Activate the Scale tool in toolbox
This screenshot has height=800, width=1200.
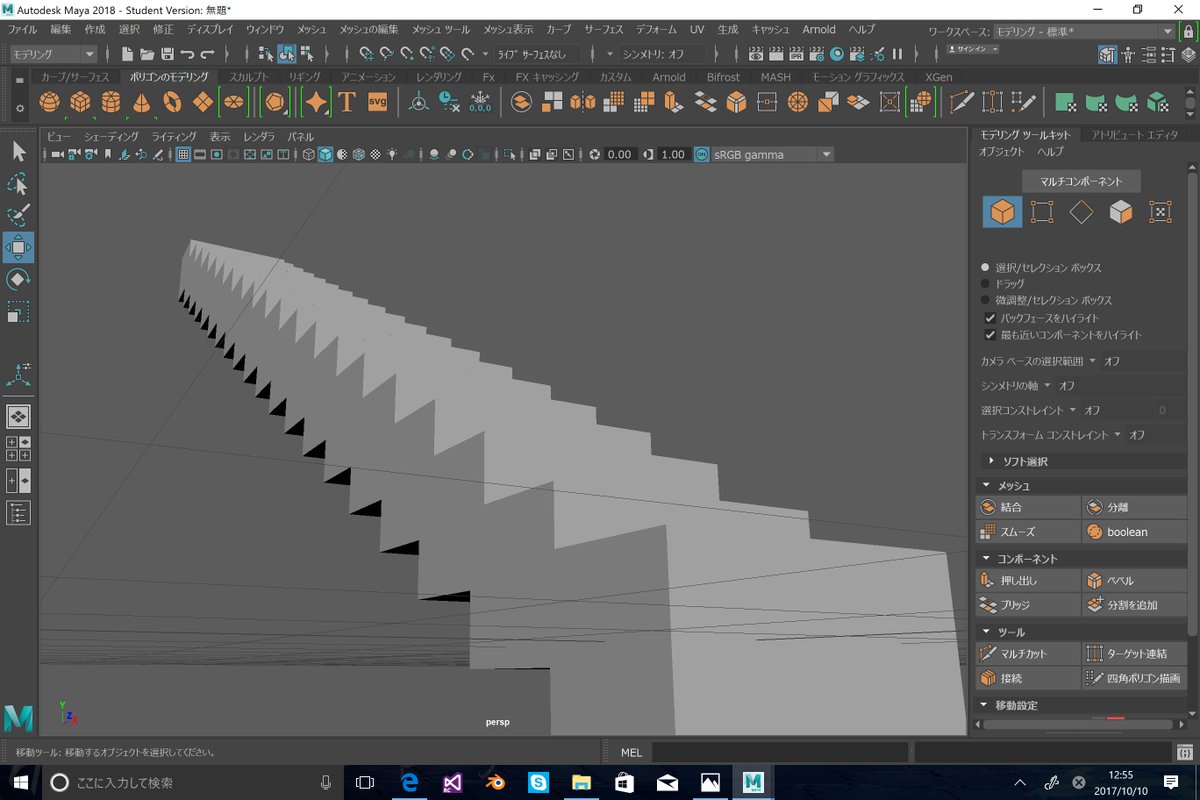click(x=19, y=311)
